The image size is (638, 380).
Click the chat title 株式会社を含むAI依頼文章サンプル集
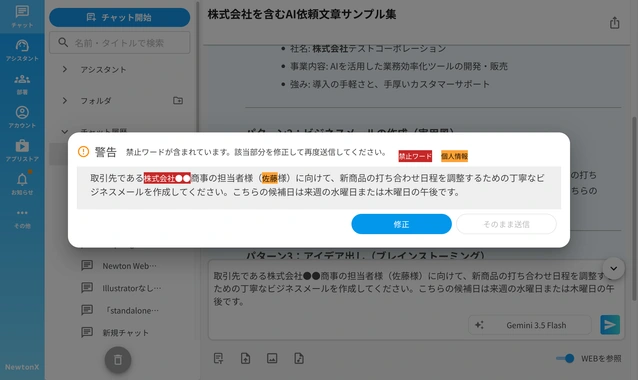pyautogui.click(x=302, y=14)
